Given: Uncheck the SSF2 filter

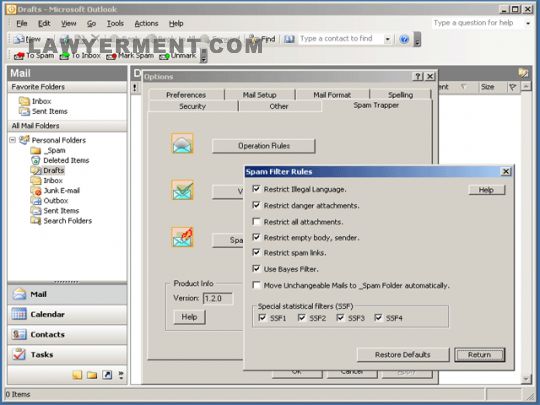Looking at the screenshot, I should (x=301, y=318).
